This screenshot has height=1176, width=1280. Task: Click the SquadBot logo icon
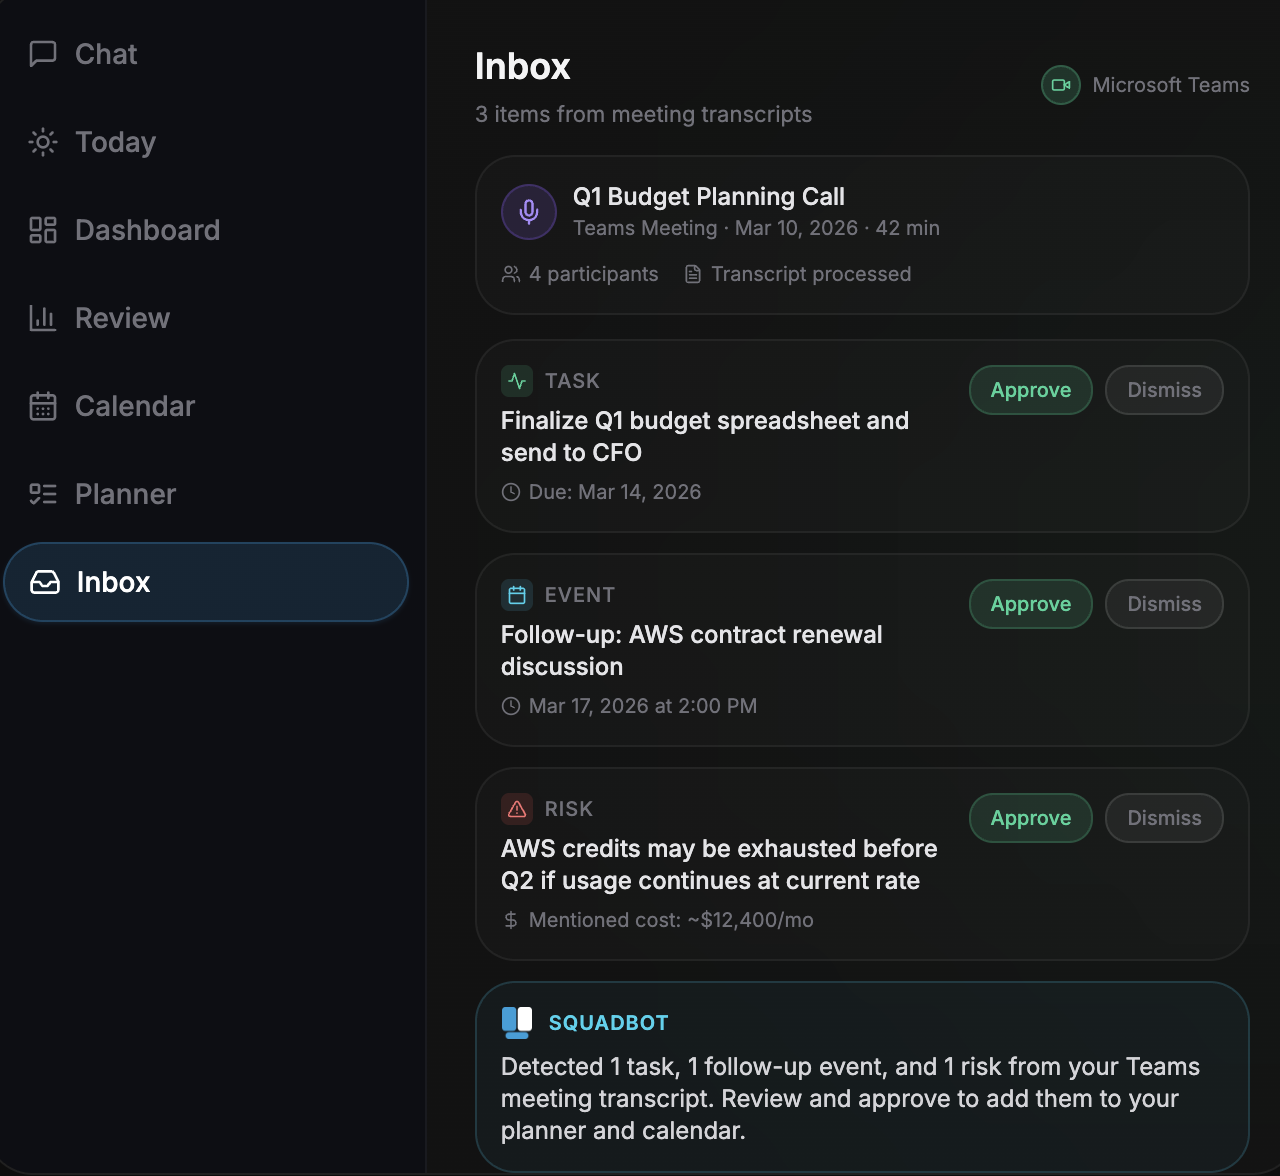pyautogui.click(x=517, y=1022)
